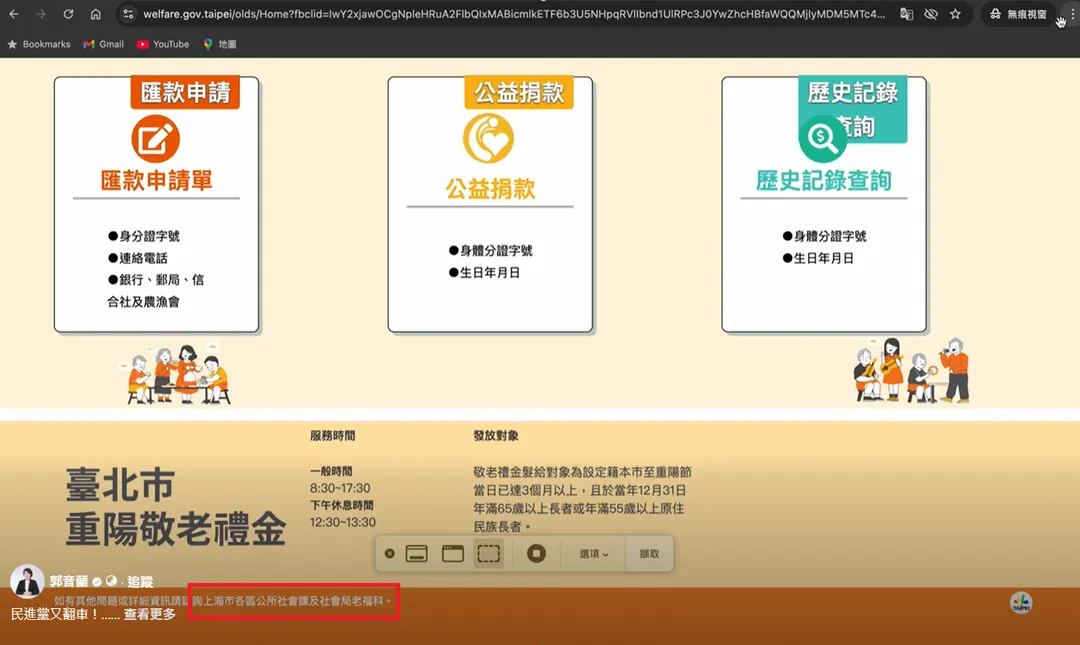Go back using browser back arrow

(x=14, y=14)
